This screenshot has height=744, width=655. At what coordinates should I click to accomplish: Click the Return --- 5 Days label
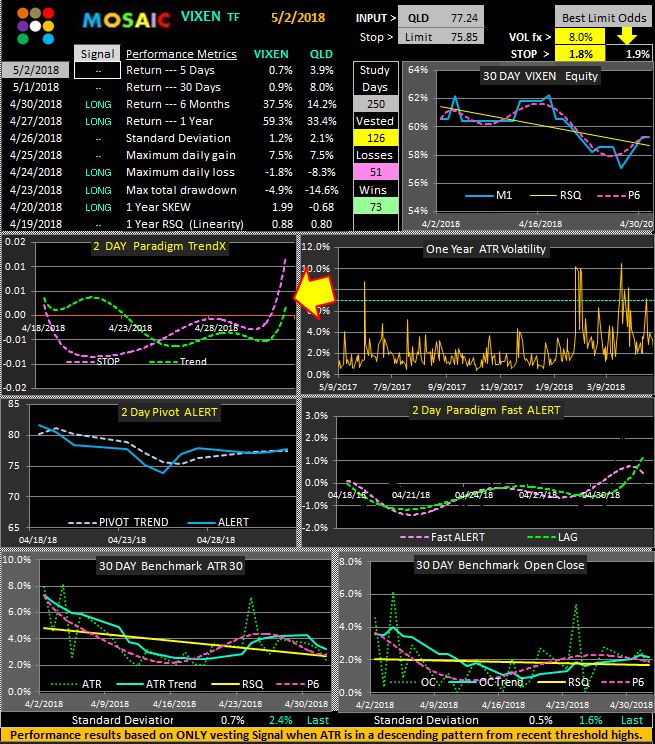pos(170,70)
